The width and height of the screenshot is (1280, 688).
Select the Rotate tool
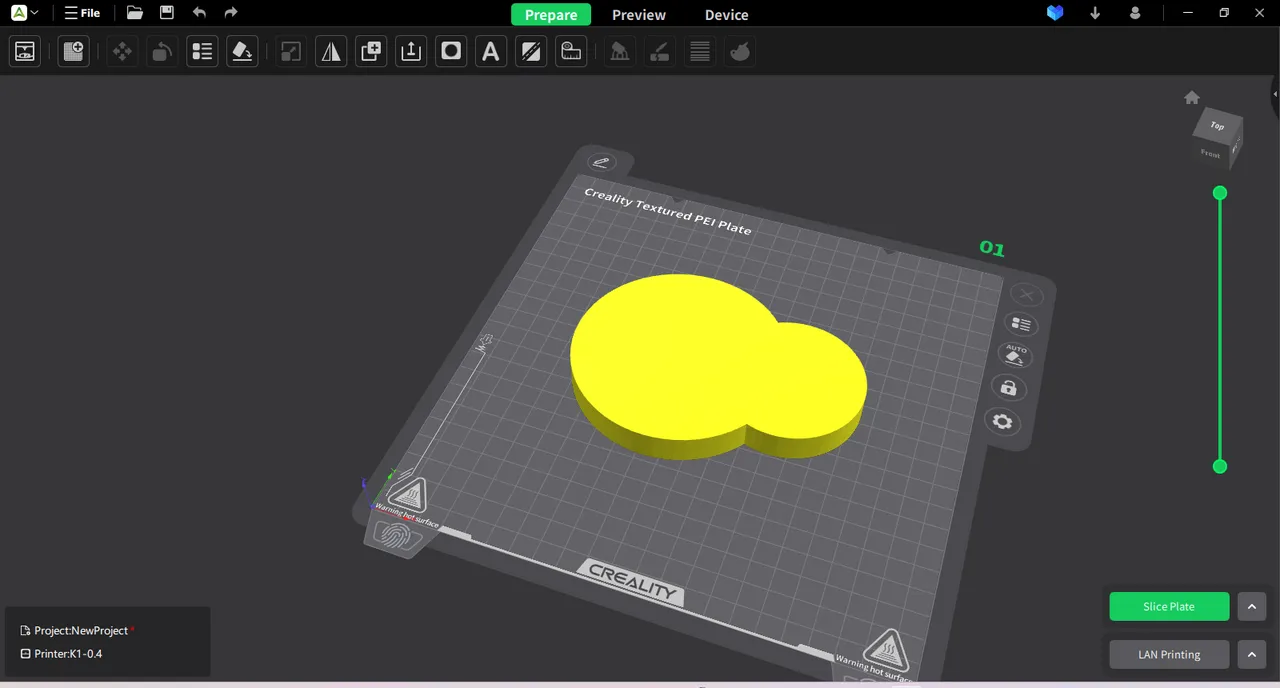click(x=161, y=51)
